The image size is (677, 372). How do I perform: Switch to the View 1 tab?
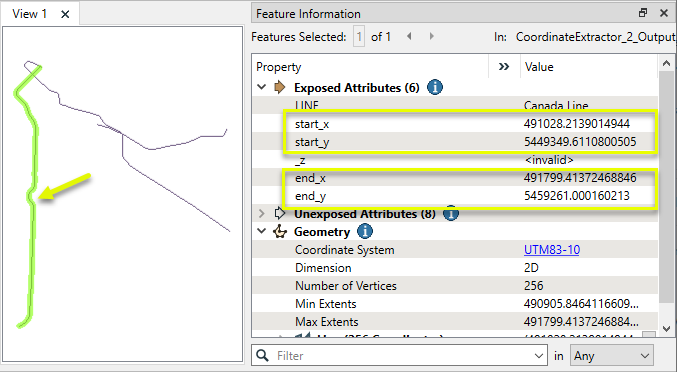point(29,14)
